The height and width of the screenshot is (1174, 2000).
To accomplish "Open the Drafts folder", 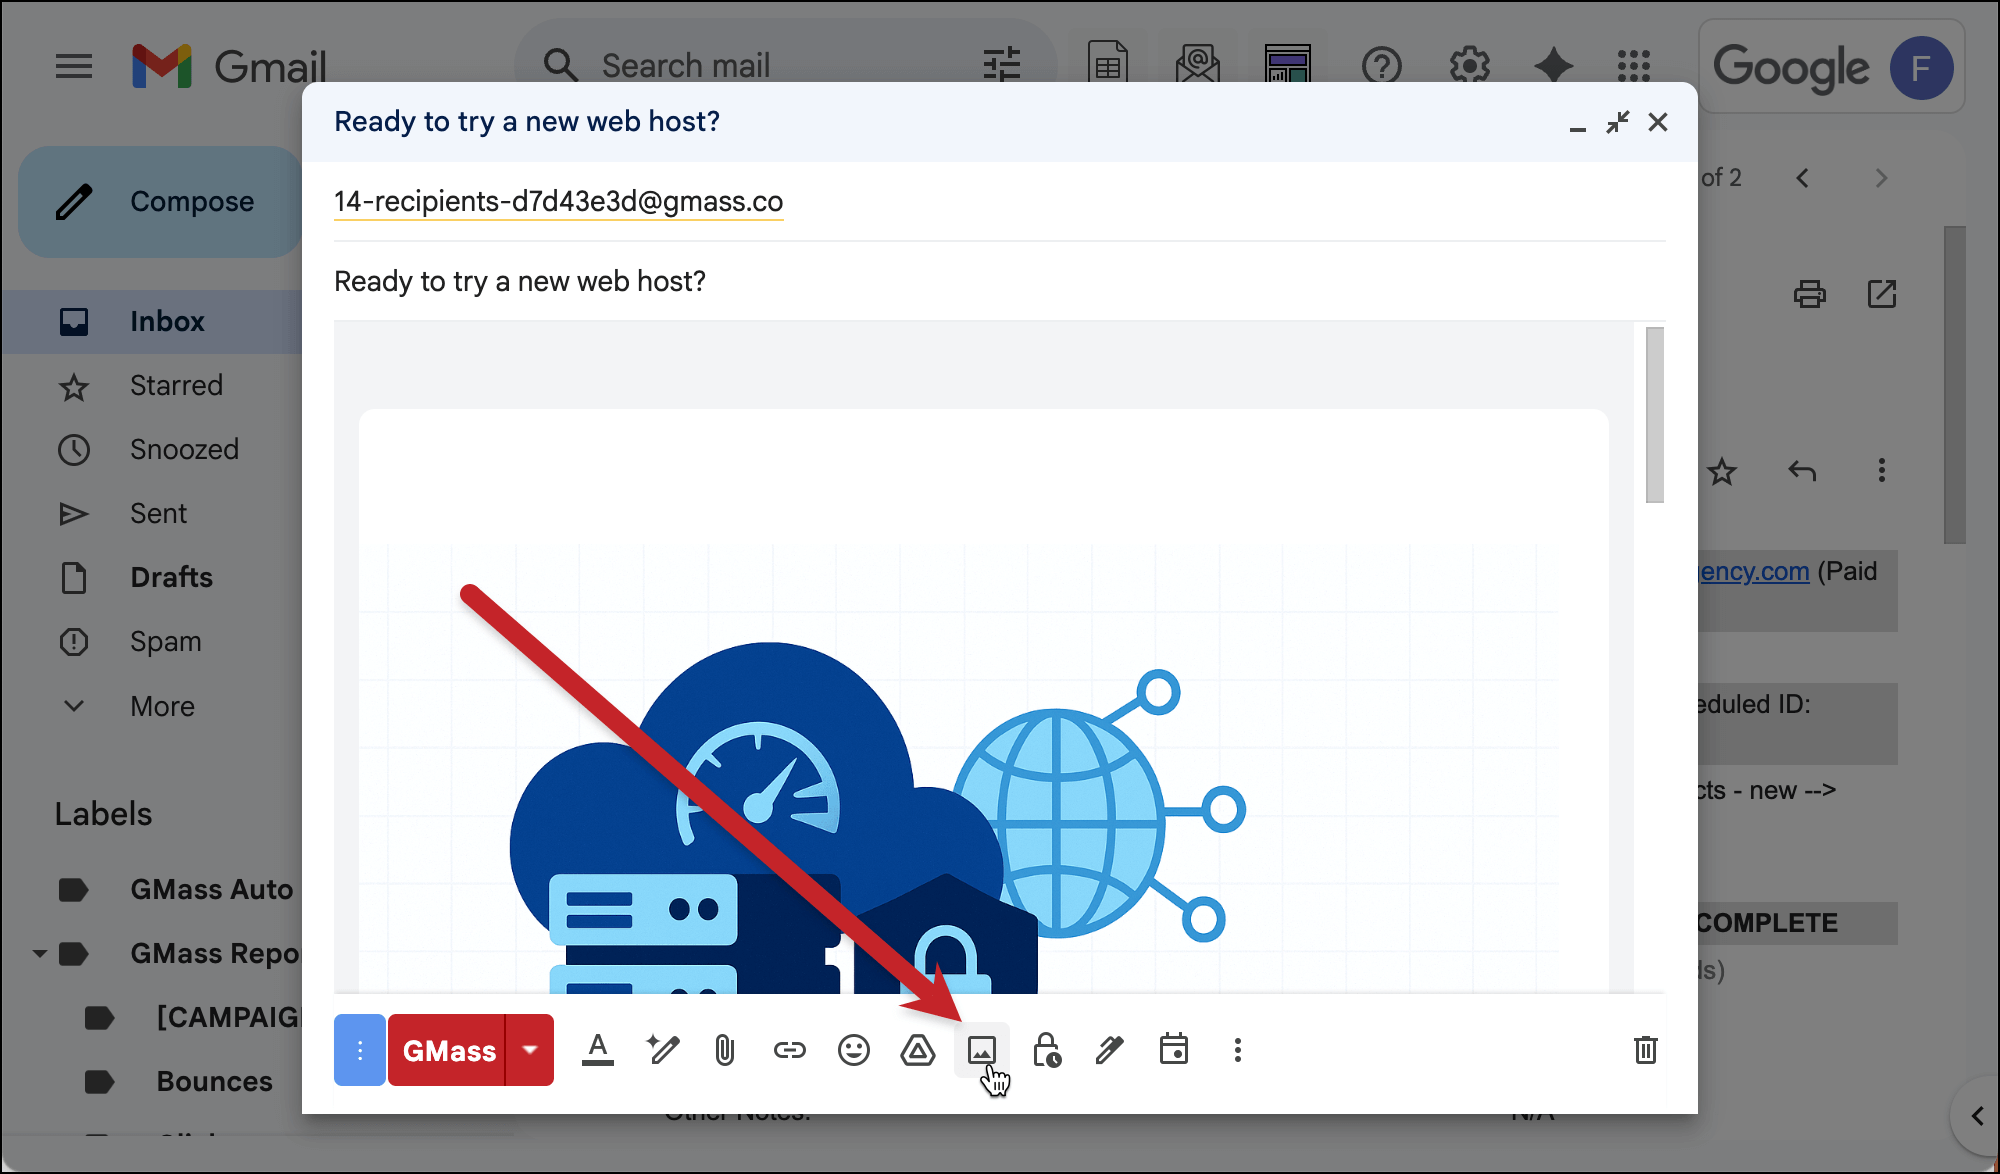I will tap(171, 578).
